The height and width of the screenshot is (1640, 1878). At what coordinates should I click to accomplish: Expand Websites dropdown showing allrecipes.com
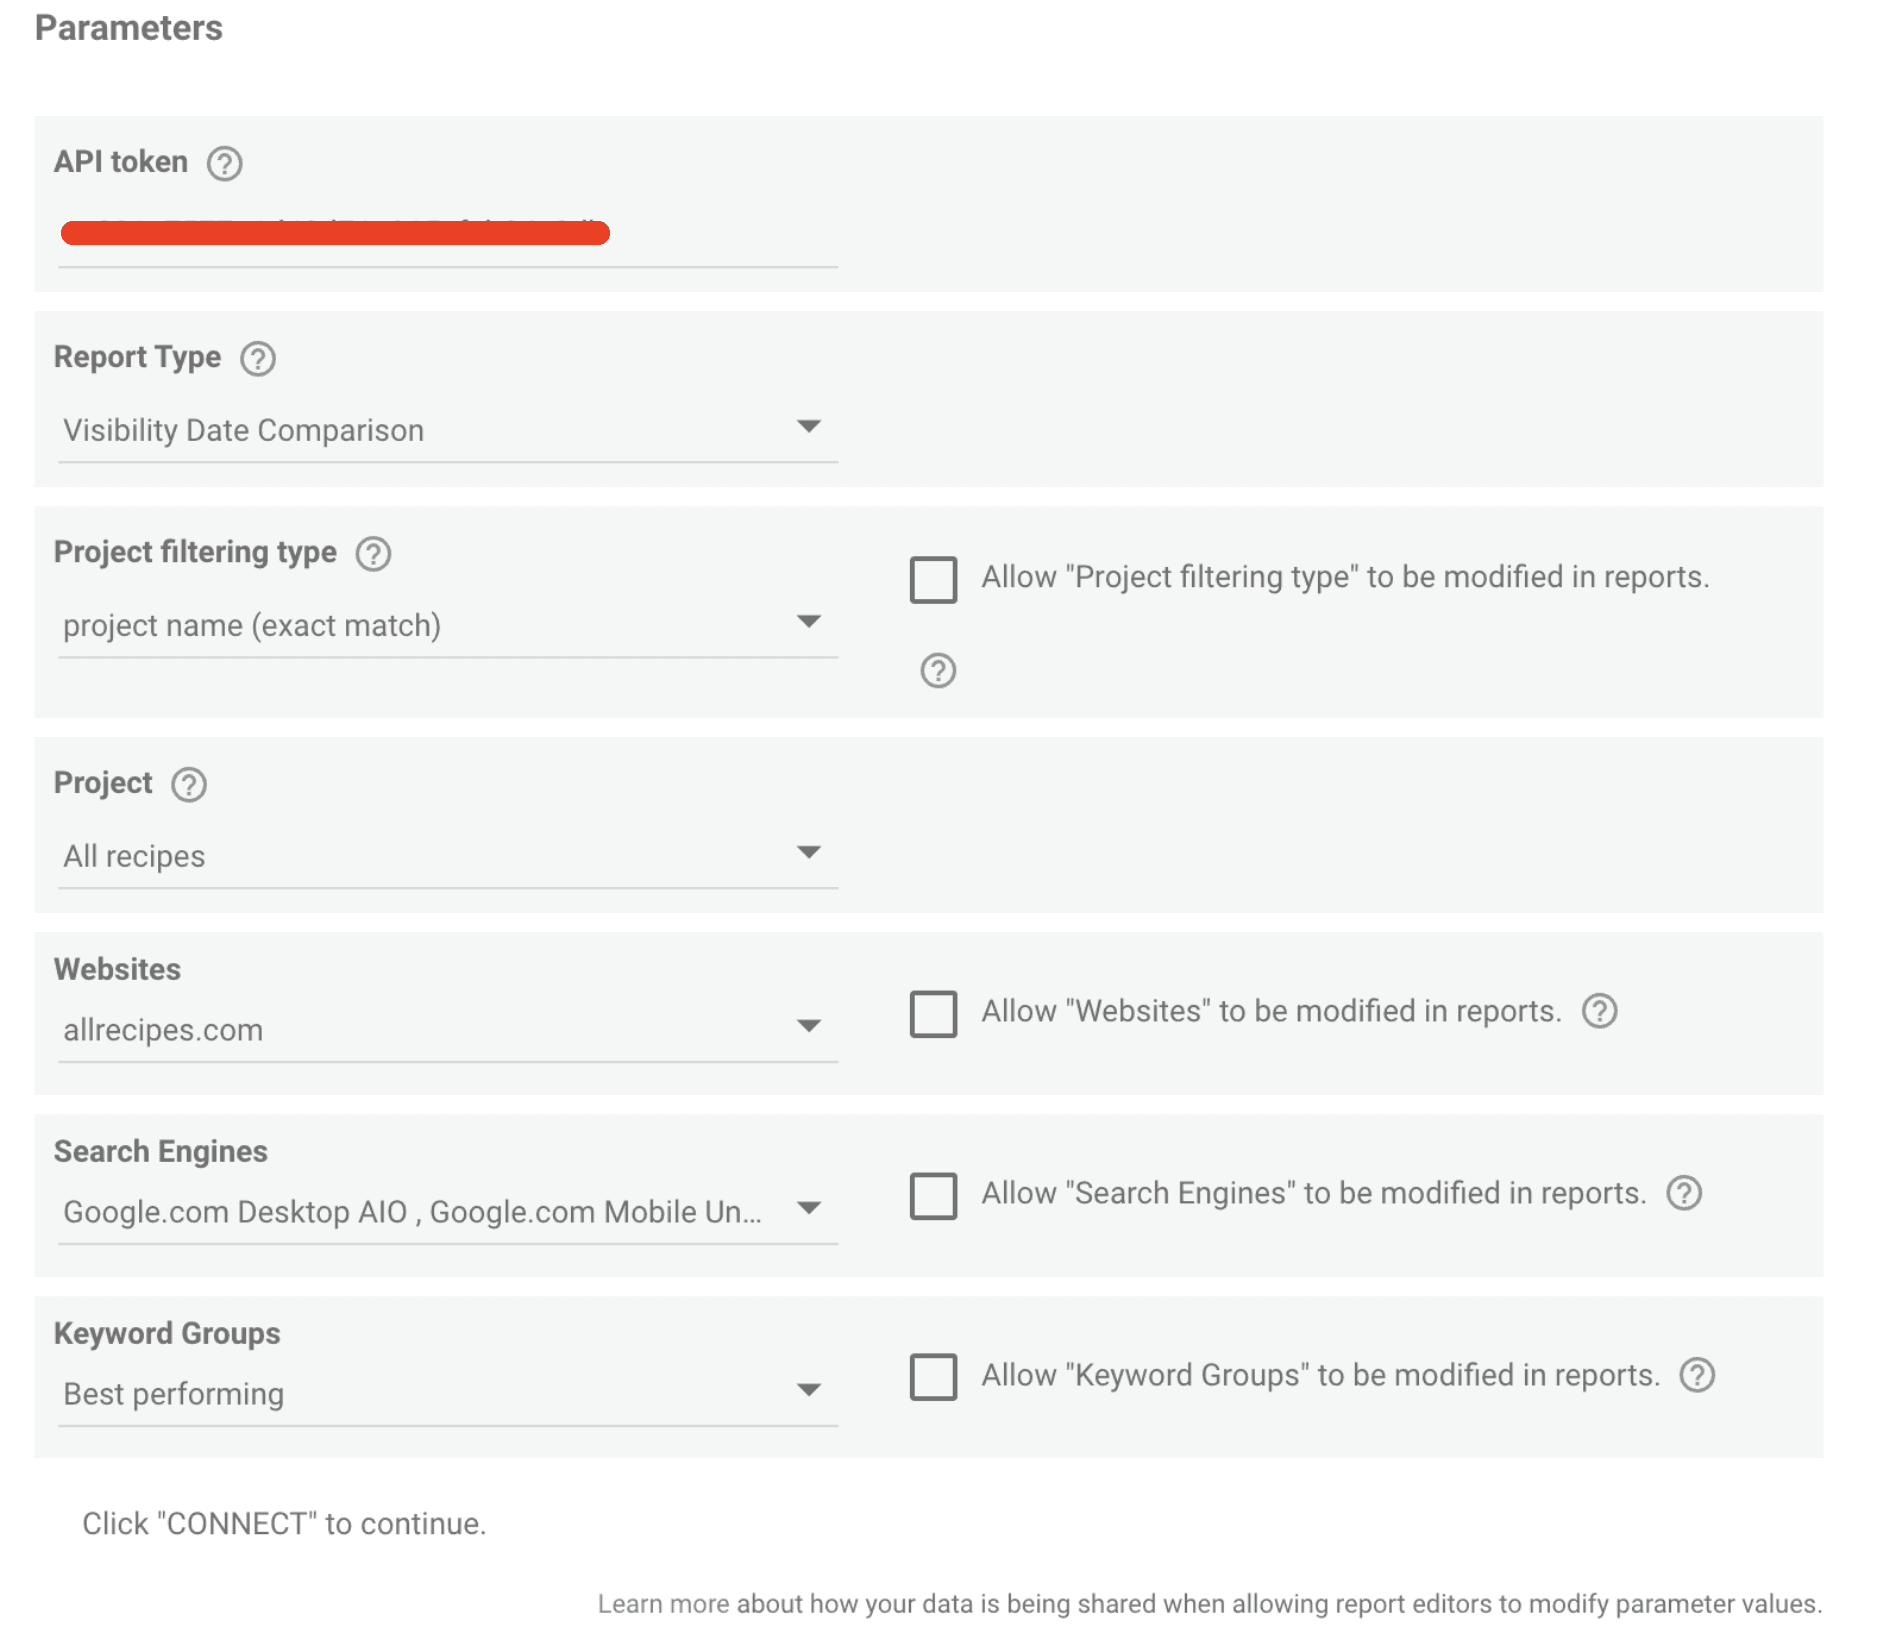447,1030
